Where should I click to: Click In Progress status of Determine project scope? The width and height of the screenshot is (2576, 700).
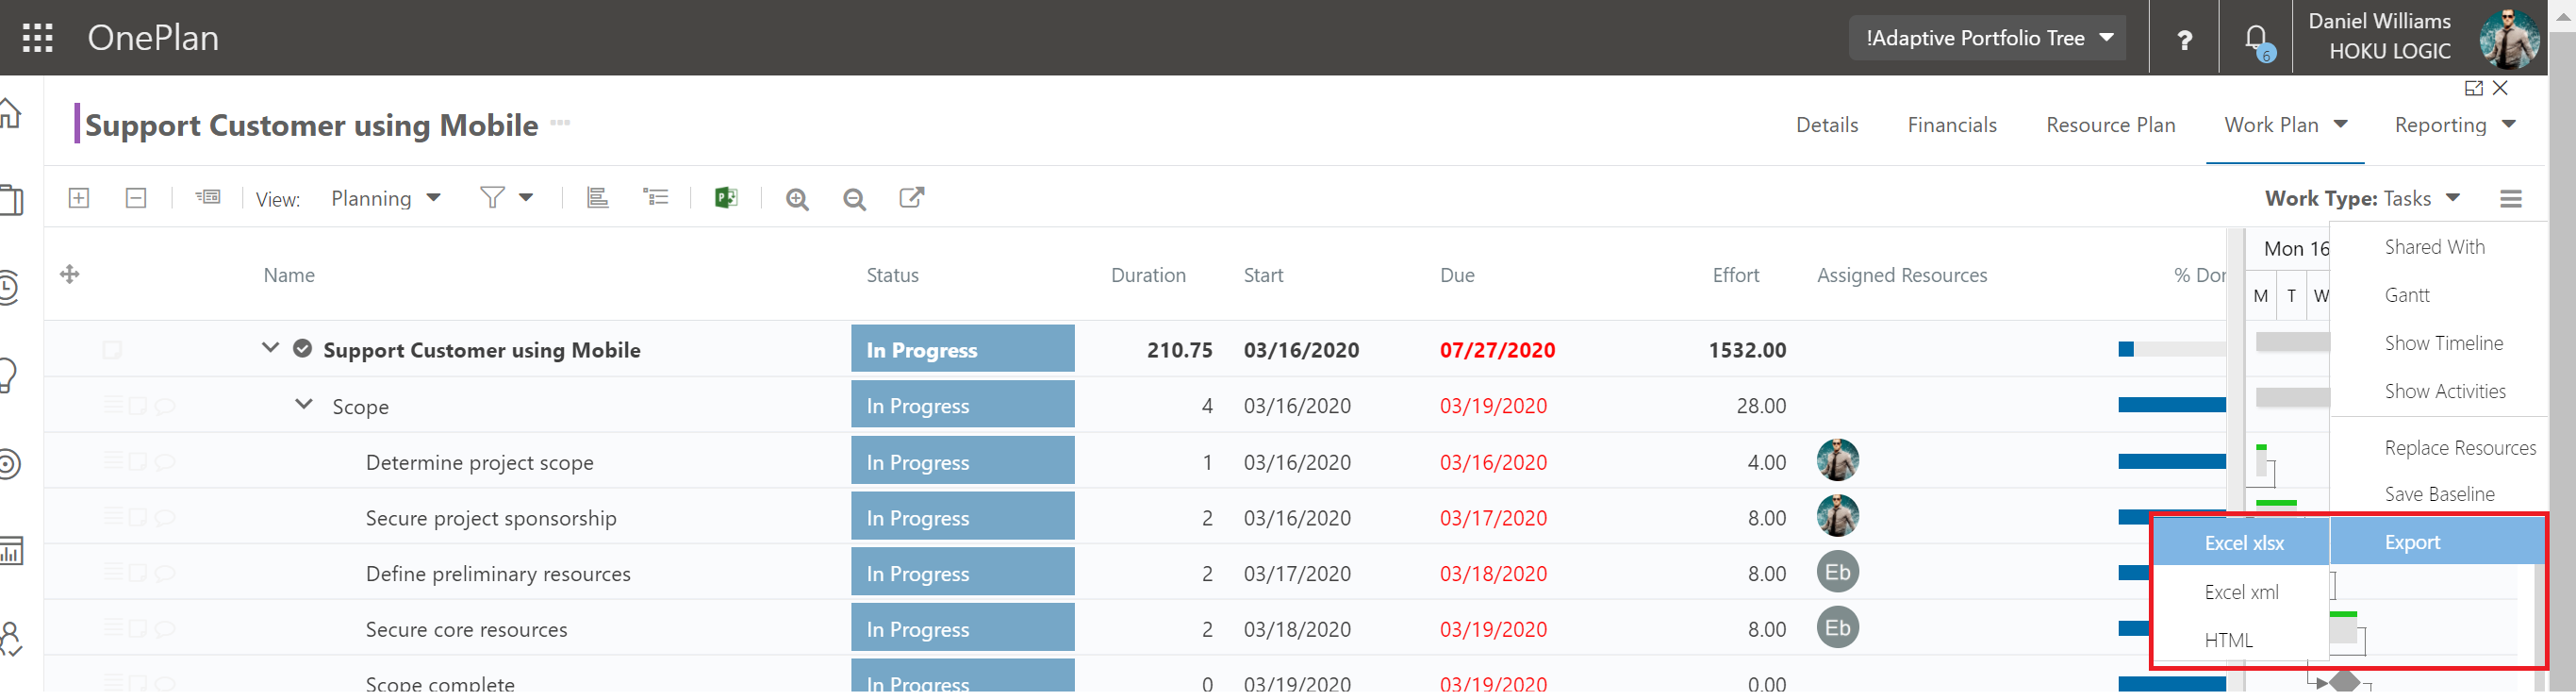[x=963, y=461]
